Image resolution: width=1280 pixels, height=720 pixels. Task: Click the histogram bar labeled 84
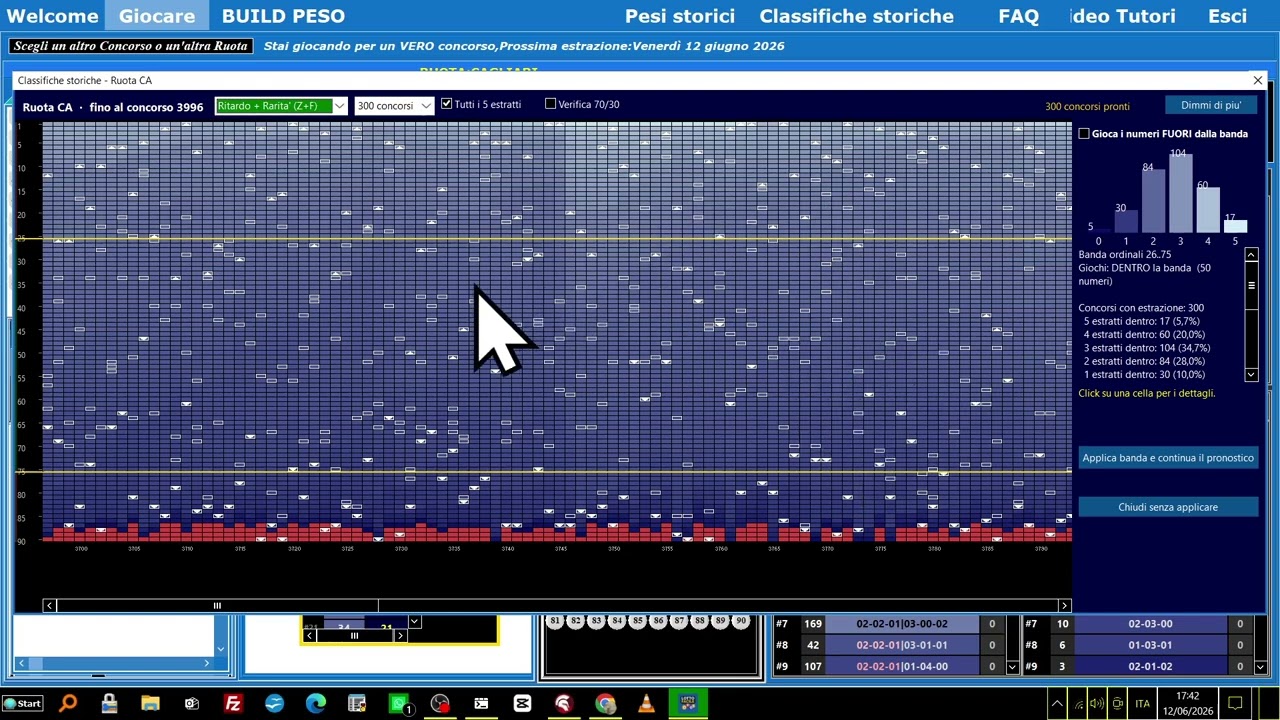pos(1153,202)
